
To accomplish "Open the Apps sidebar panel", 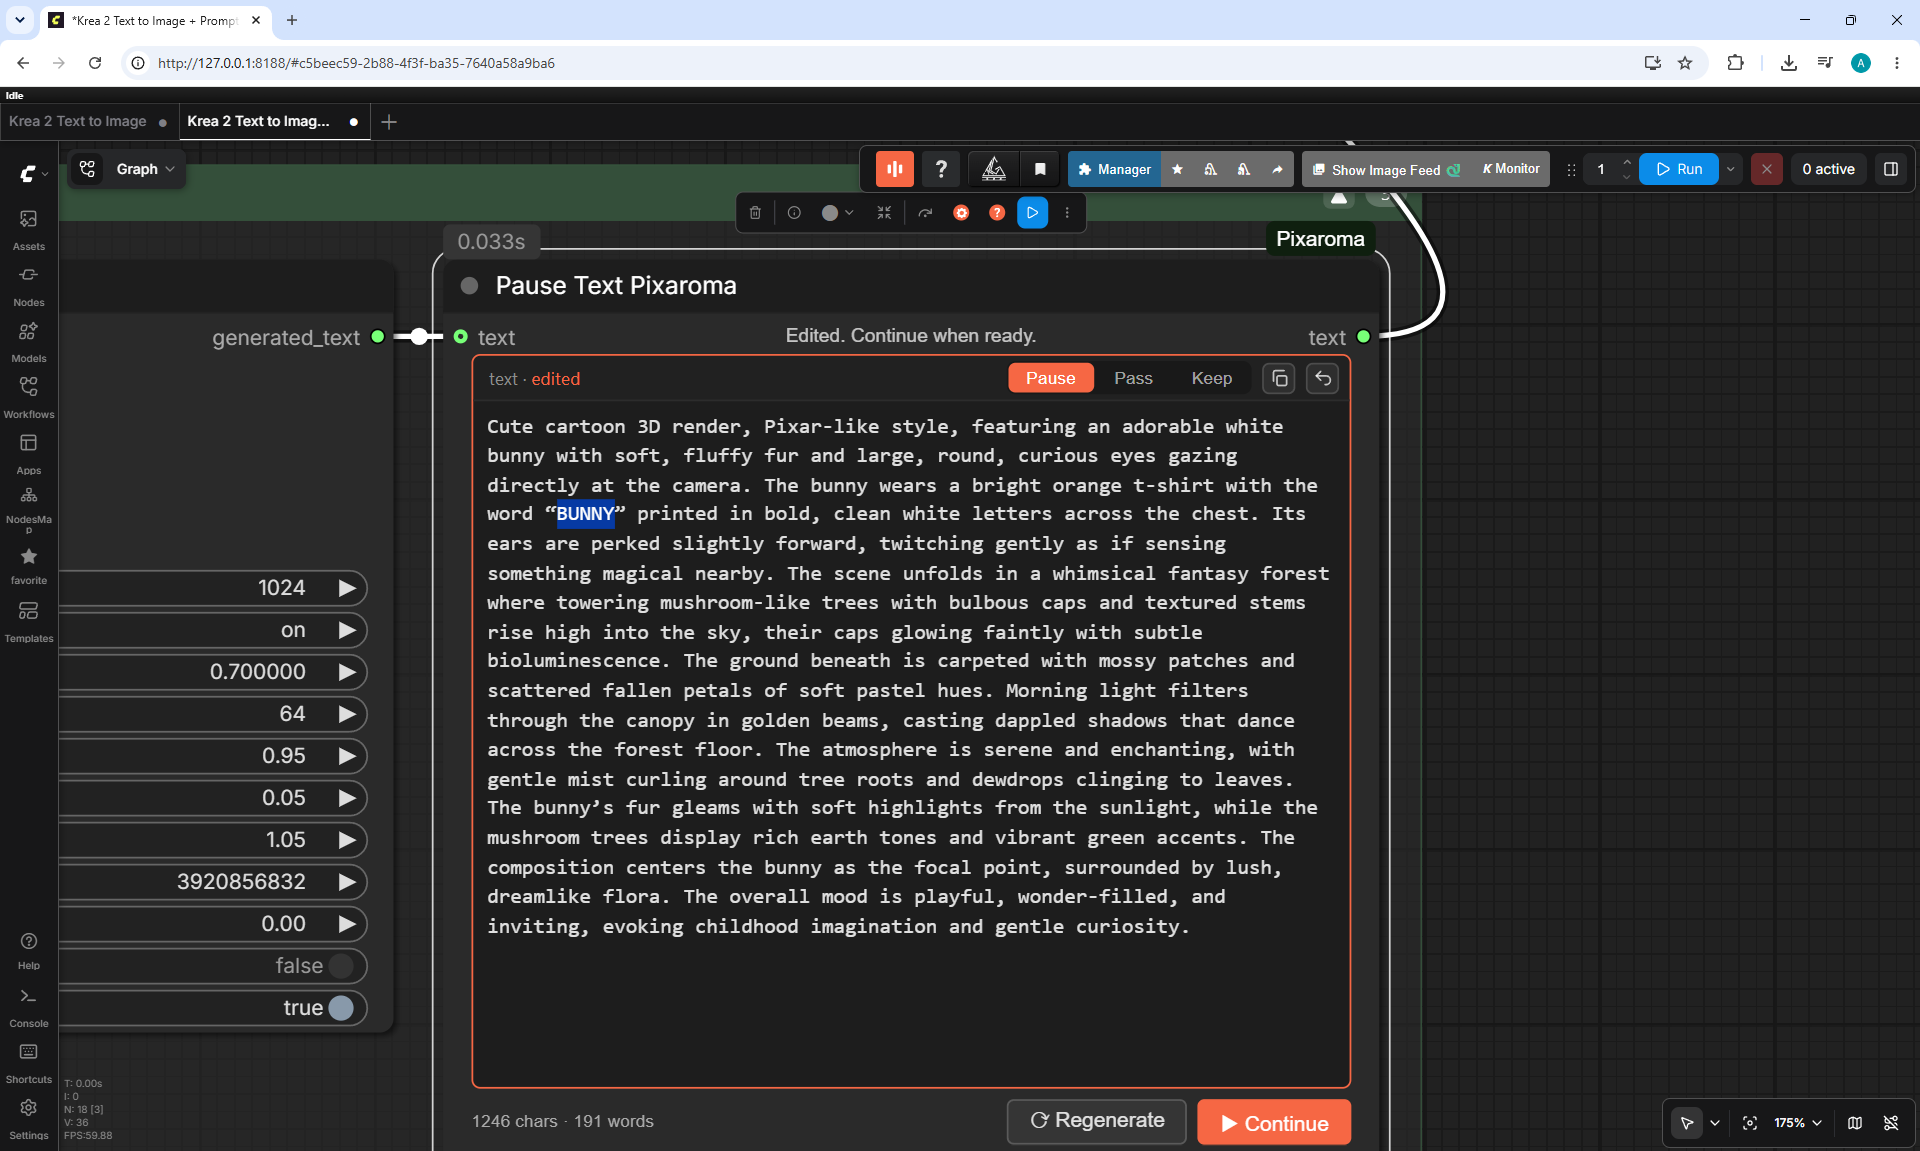I will (28, 453).
